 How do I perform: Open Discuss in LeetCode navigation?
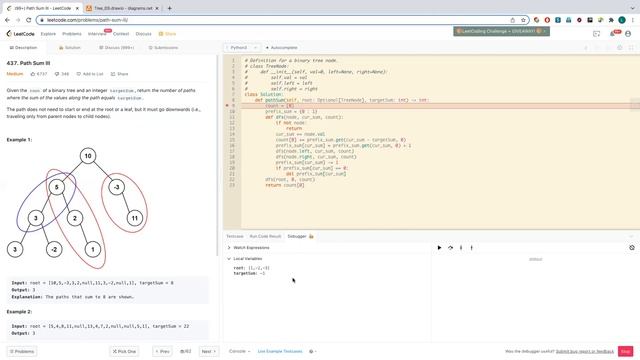click(143, 34)
